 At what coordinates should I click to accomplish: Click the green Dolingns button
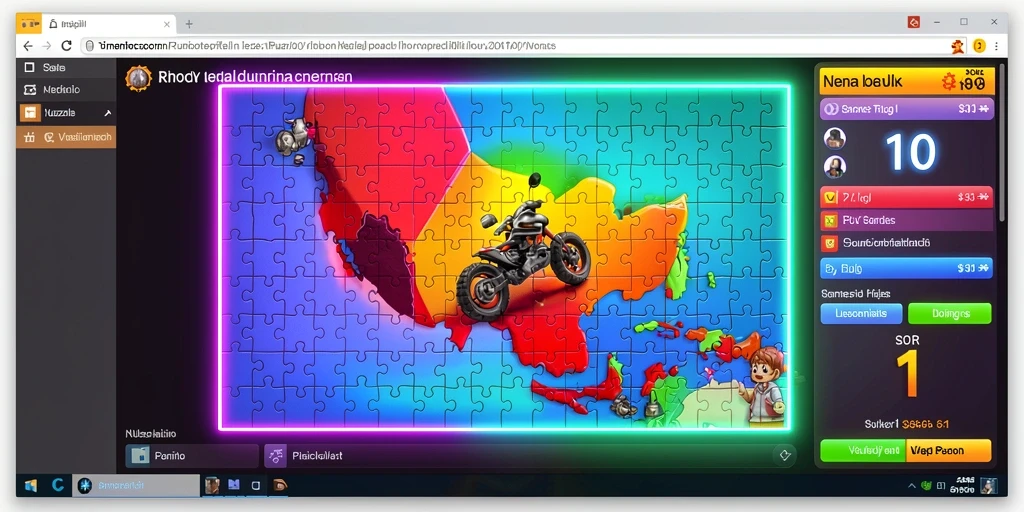pos(950,313)
